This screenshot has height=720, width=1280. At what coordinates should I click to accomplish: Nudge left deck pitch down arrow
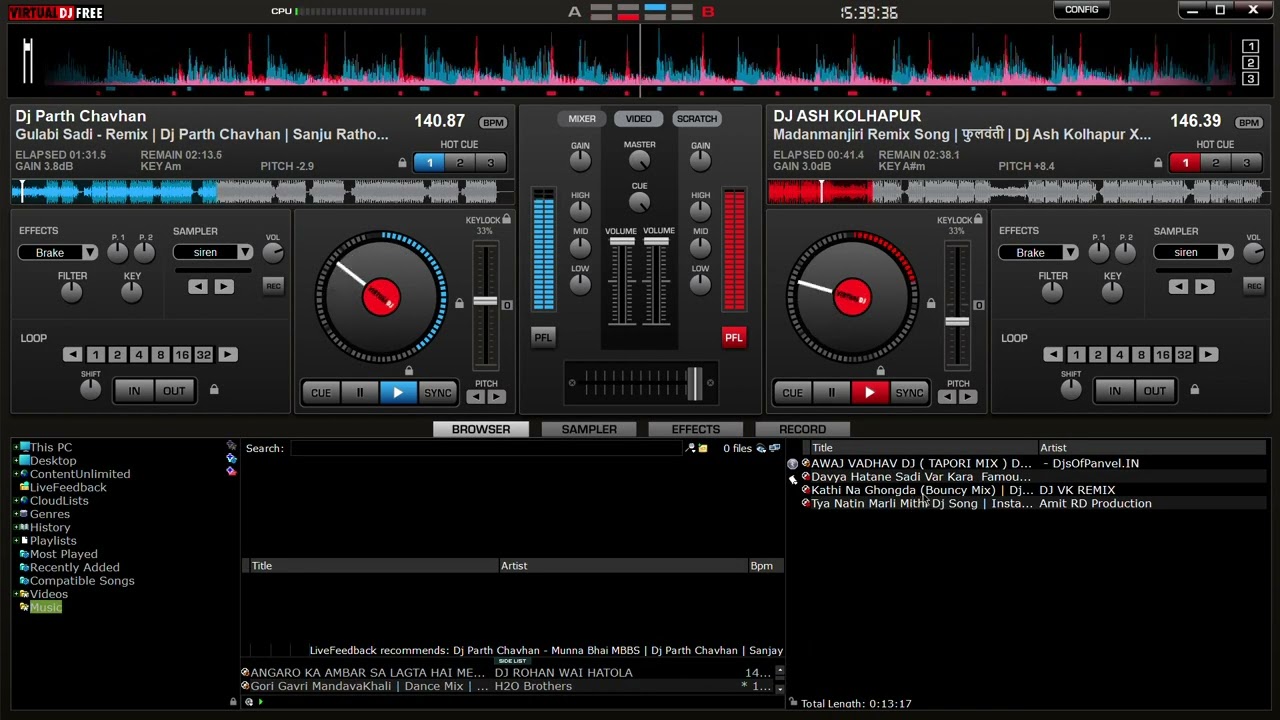click(x=476, y=397)
